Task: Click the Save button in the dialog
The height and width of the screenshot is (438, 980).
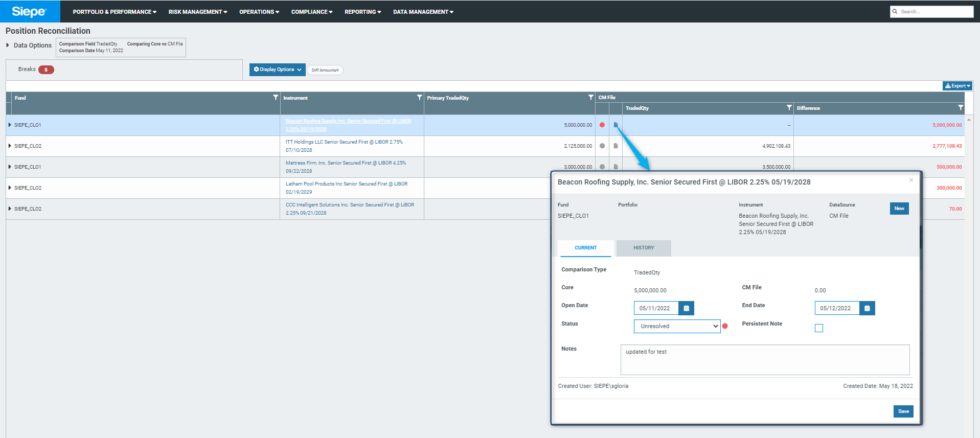Action: 903,411
